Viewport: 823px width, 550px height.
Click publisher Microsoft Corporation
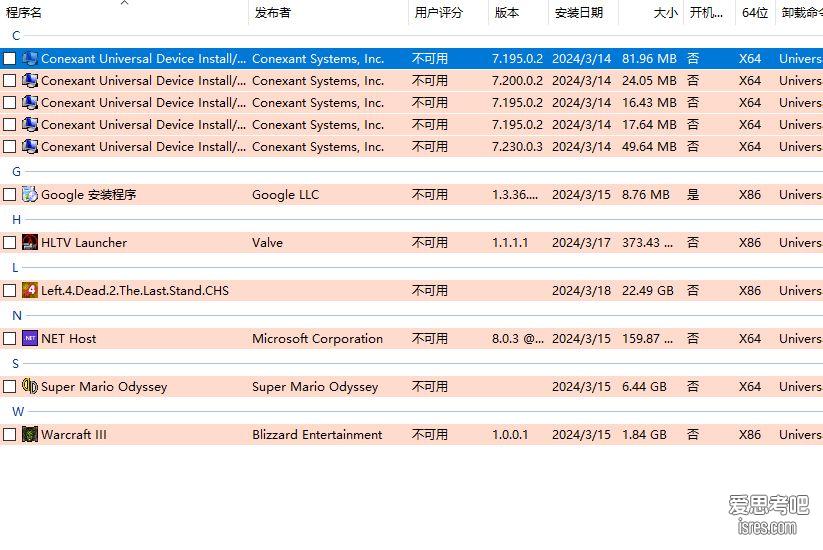coord(318,339)
